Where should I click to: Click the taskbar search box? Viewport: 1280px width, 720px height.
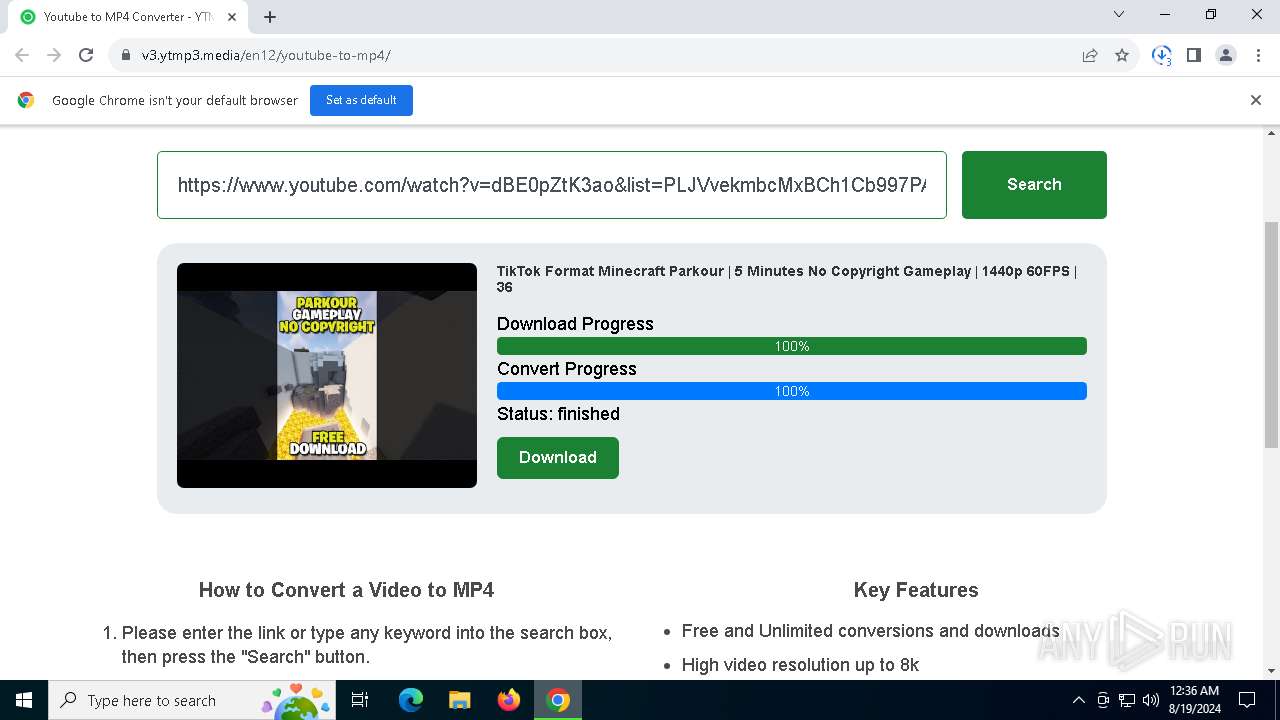(192, 700)
